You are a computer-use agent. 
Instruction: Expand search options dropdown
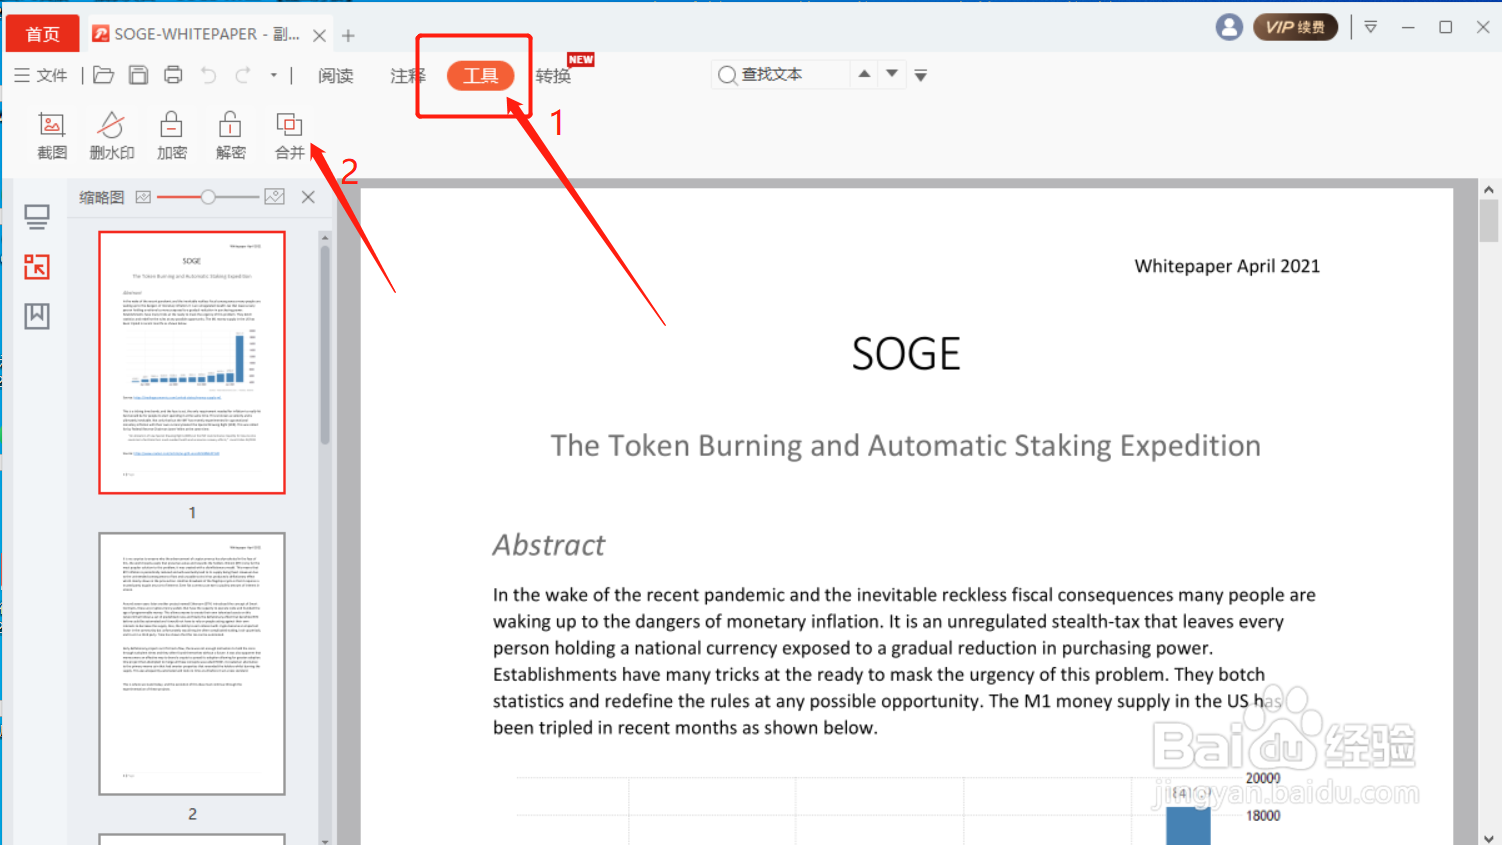pyautogui.click(x=921, y=75)
